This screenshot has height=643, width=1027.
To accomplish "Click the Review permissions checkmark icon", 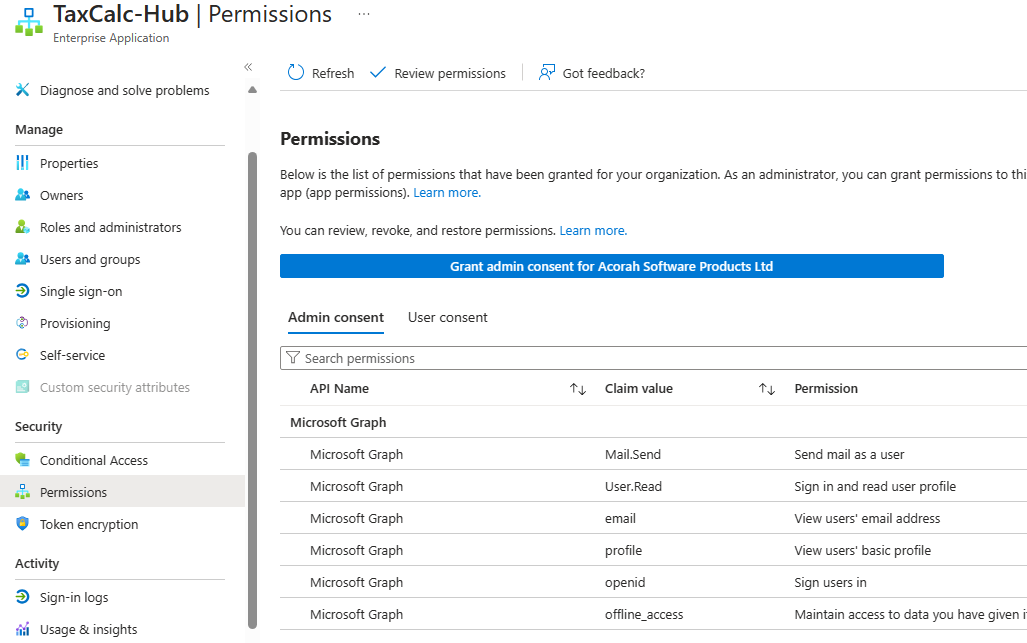I will point(377,73).
